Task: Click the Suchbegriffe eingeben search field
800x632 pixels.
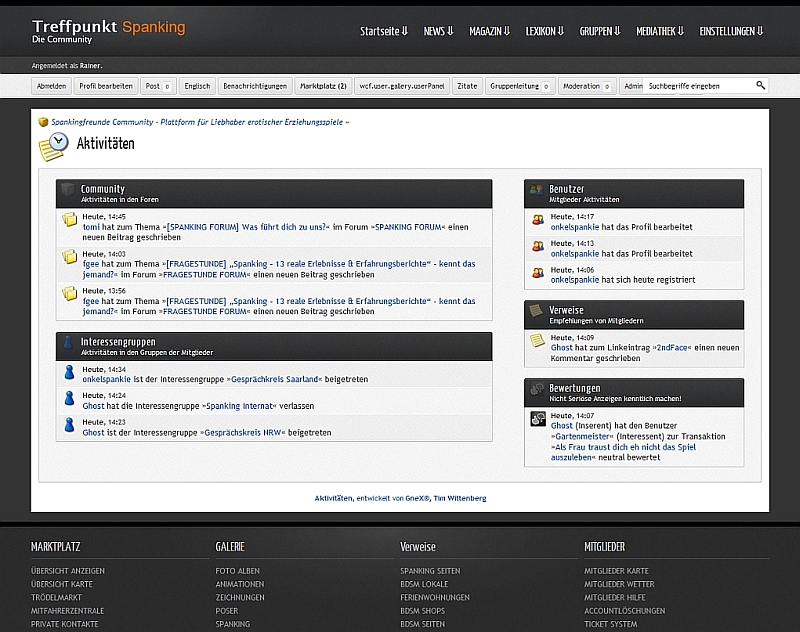Action: pos(698,86)
